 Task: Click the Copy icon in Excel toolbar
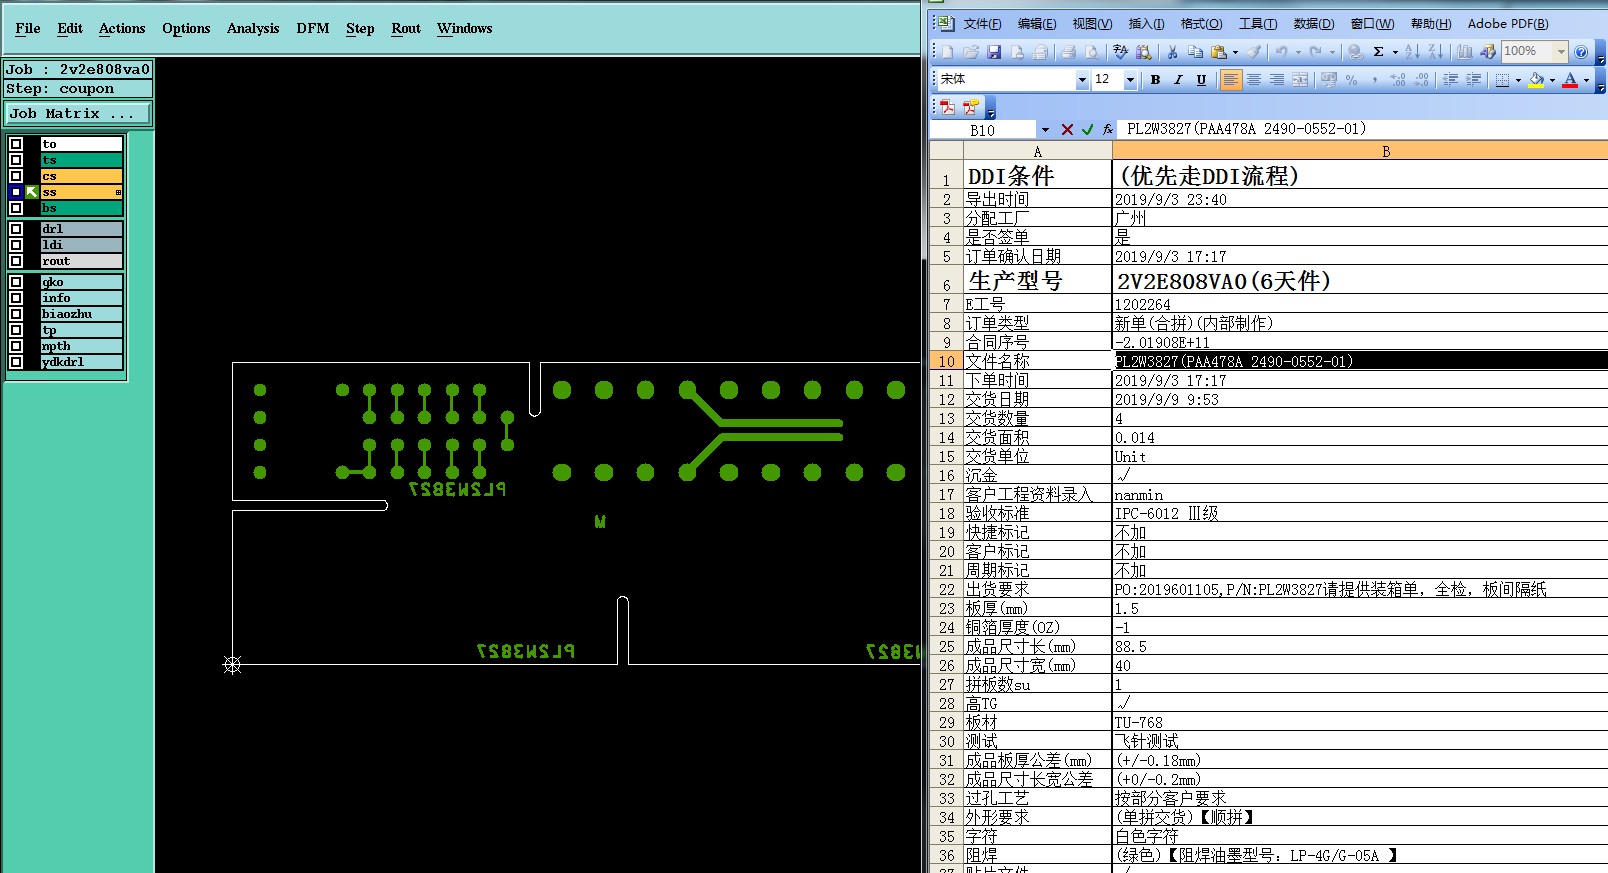pyautogui.click(x=1195, y=52)
